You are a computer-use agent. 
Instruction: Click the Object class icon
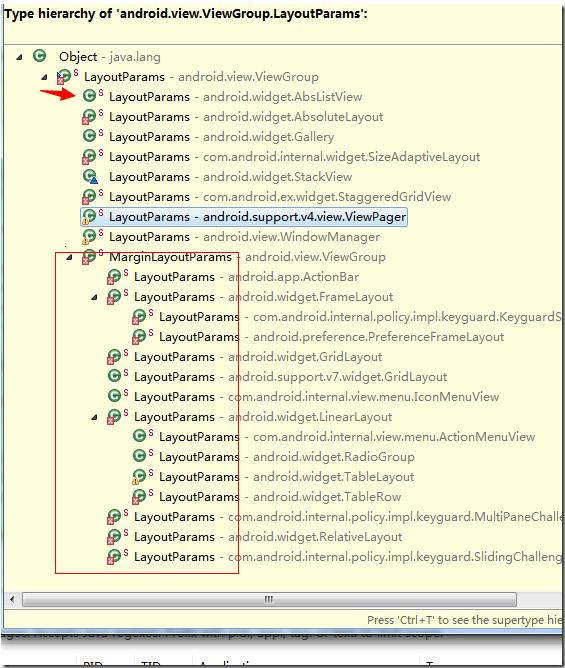tap(40, 56)
